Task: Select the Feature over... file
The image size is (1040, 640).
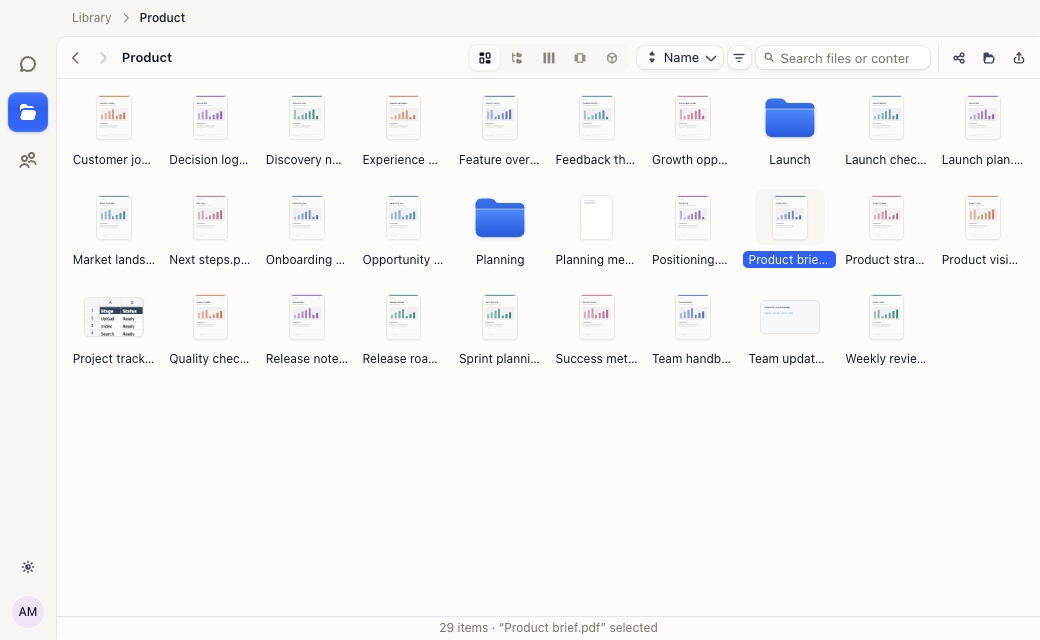Action: pyautogui.click(x=499, y=131)
